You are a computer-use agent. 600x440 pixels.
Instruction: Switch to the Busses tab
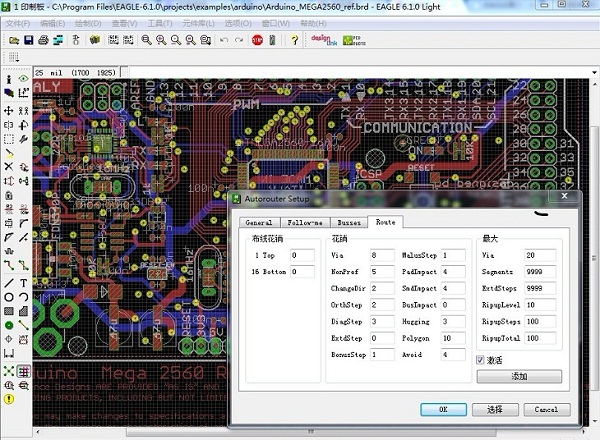349,222
